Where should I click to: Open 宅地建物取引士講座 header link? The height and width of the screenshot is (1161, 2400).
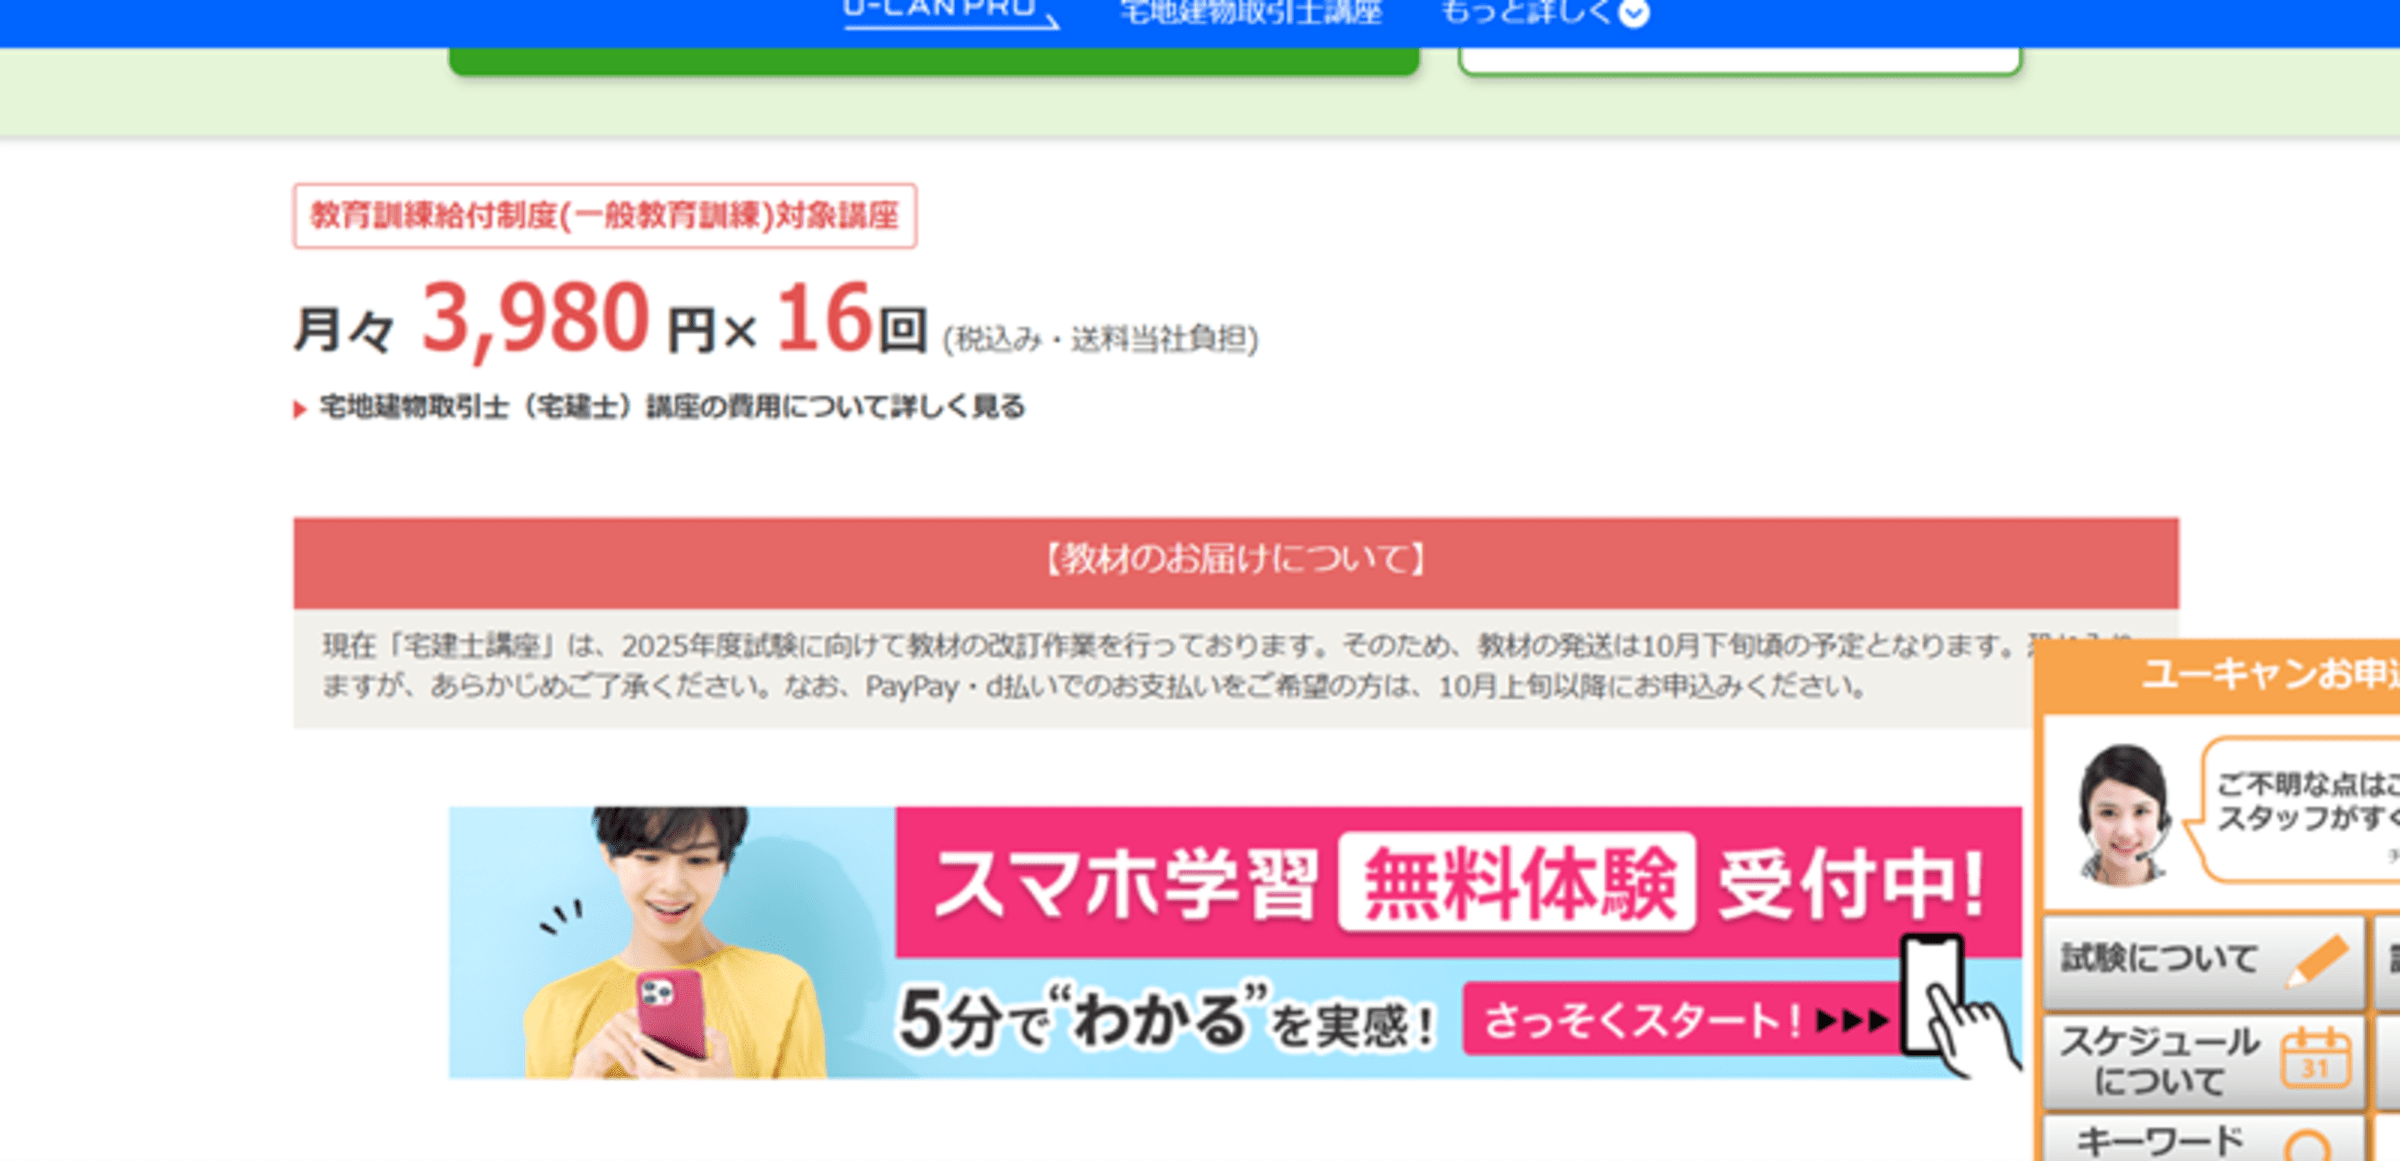coord(1251,14)
